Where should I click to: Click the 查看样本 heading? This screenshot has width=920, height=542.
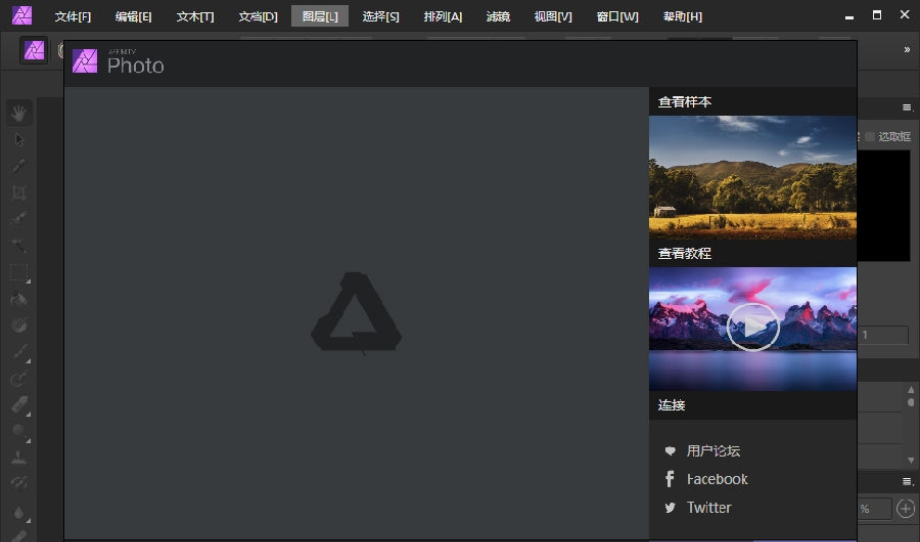tap(684, 101)
